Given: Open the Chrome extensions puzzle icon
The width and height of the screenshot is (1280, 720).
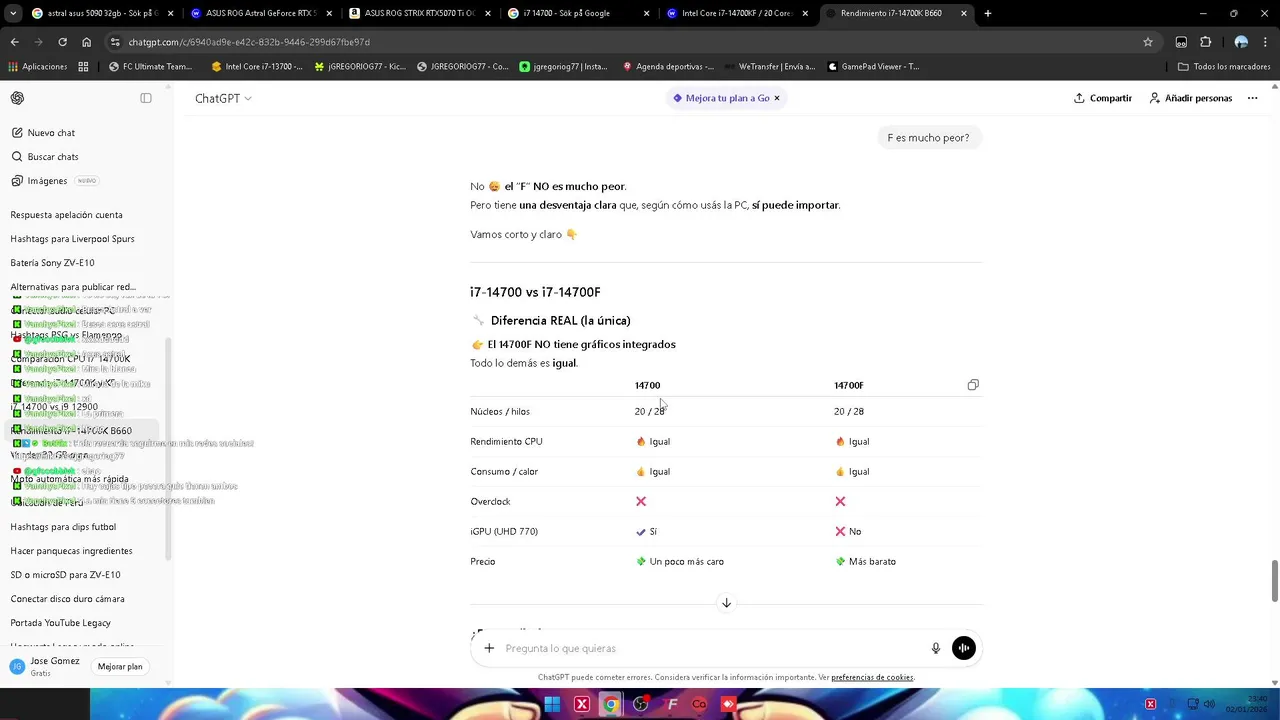Looking at the screenshot, I should click(x=1205, y=42).
